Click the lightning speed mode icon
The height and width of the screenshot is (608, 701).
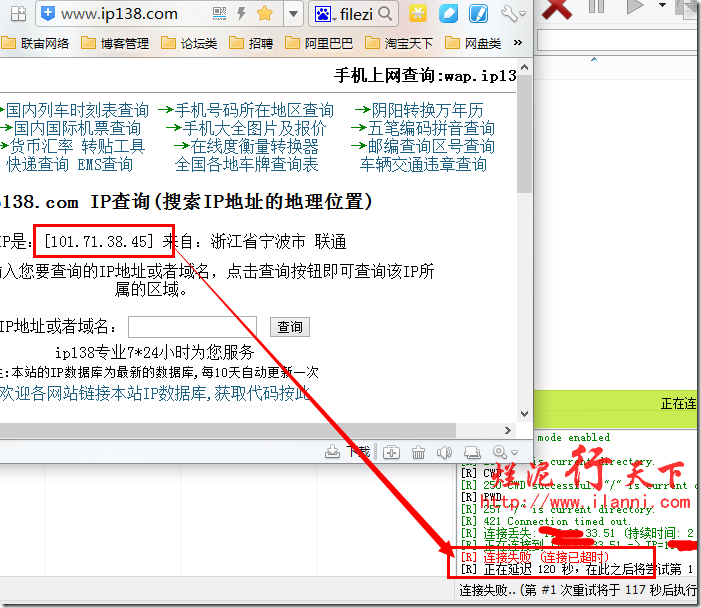[242, 13]
